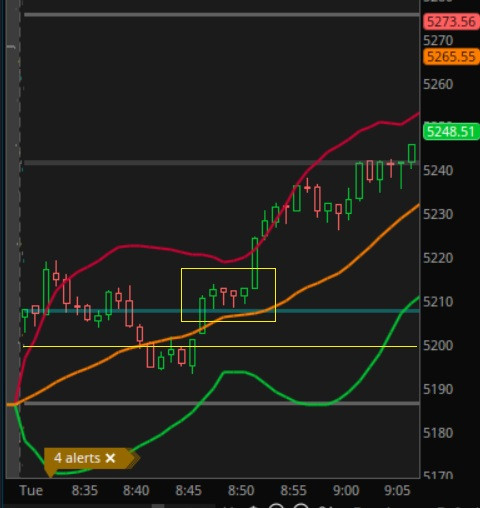This screenshot has width=480, height=508.
Task: Click the 8:50 time axis label
Action: [x=241, y=491]
